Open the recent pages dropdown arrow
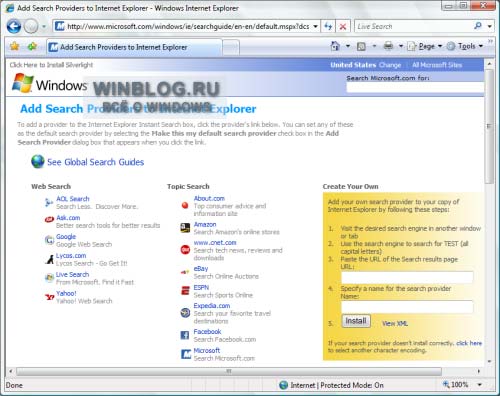 [44, 26]
